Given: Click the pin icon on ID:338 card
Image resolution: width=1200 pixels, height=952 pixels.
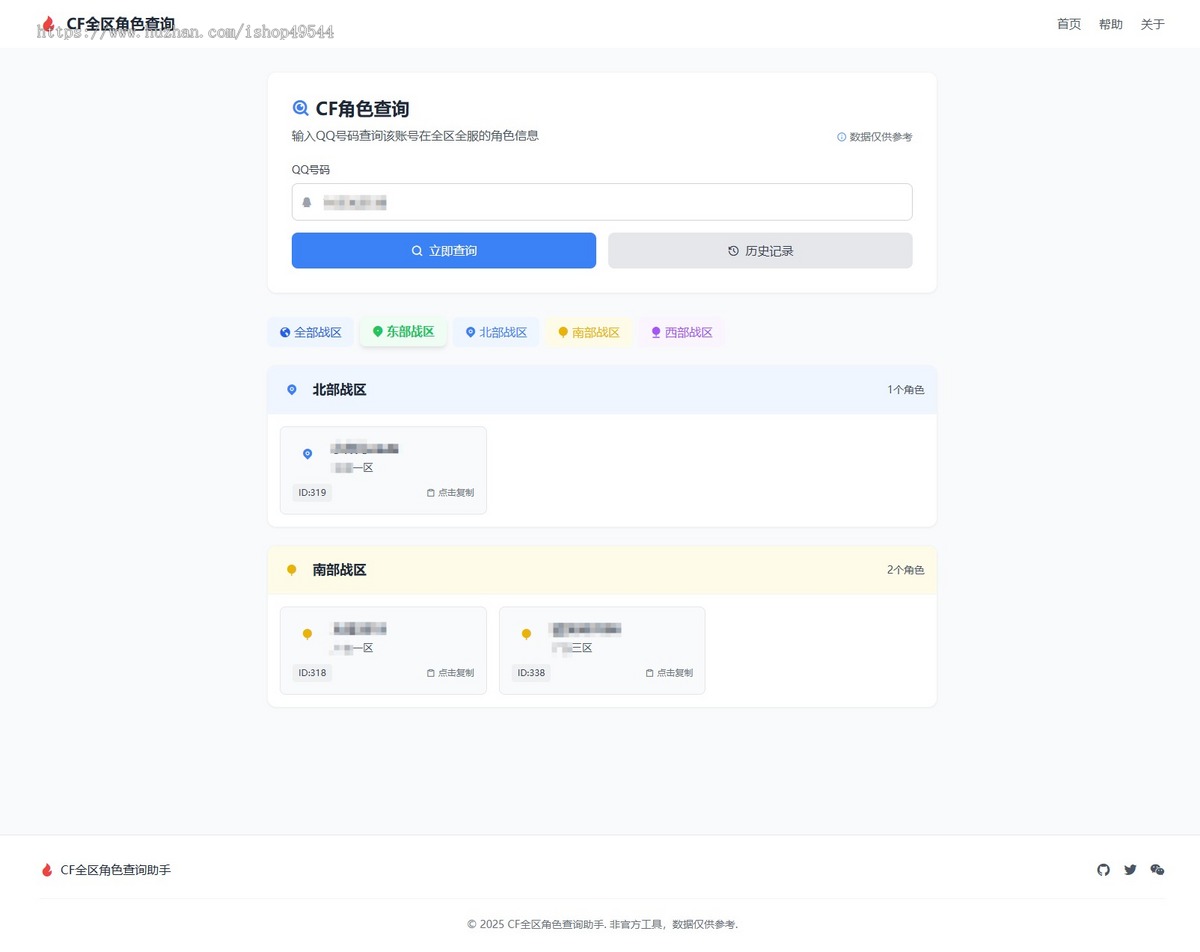Looking at the screenshot, I should (526, 634).
